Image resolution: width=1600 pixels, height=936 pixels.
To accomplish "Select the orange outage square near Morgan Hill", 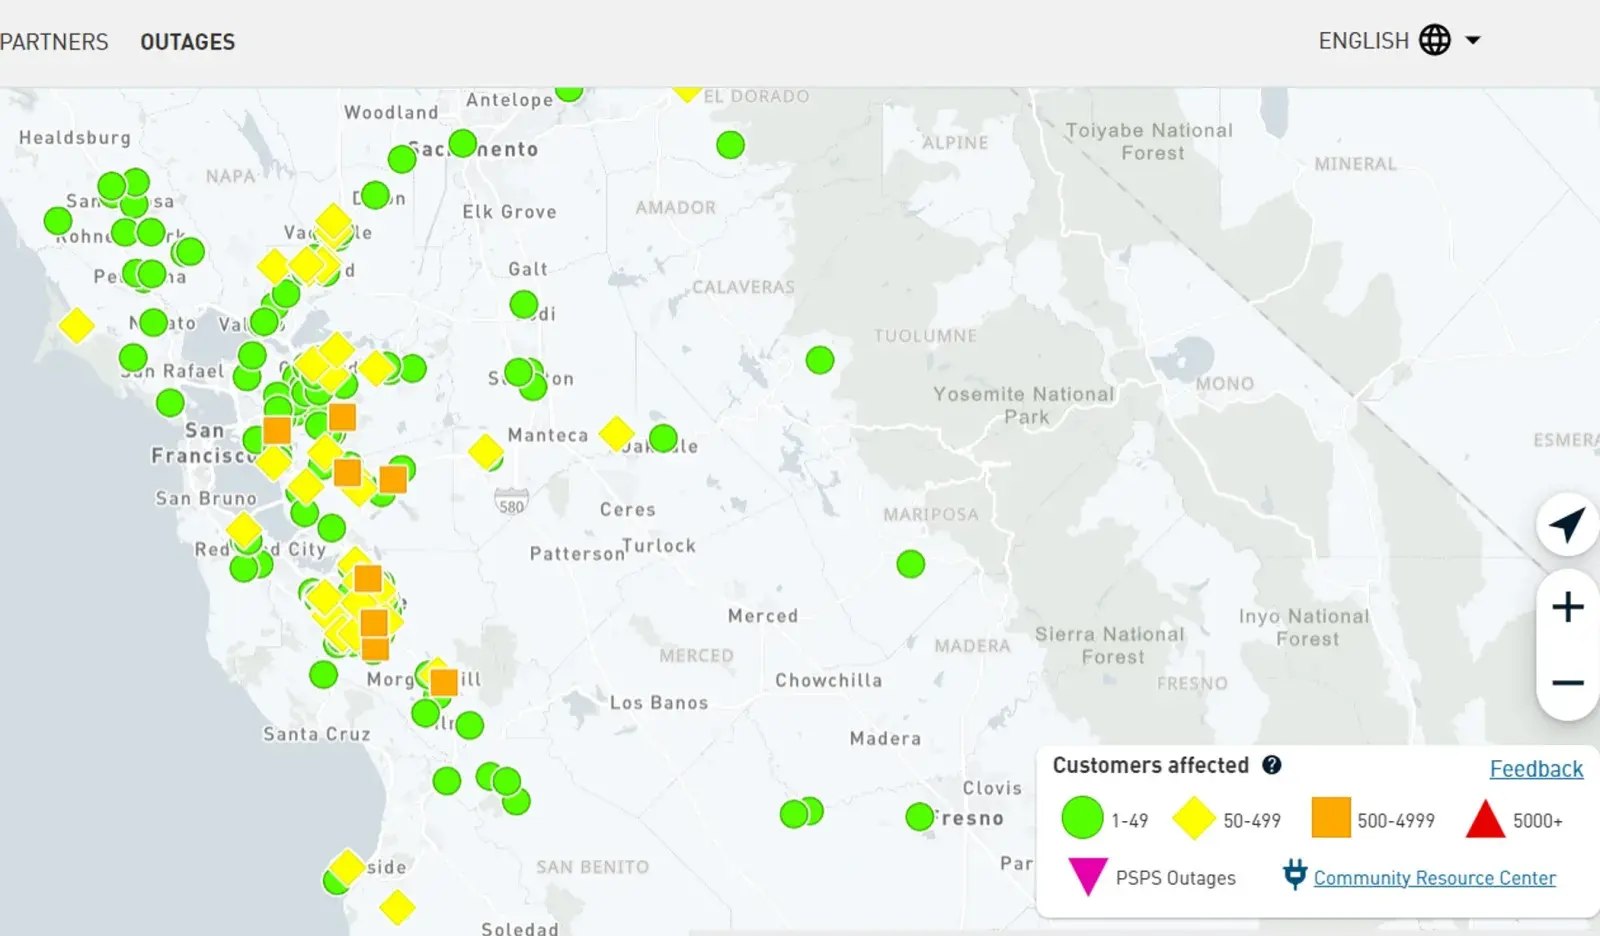I will click(444, 682).
